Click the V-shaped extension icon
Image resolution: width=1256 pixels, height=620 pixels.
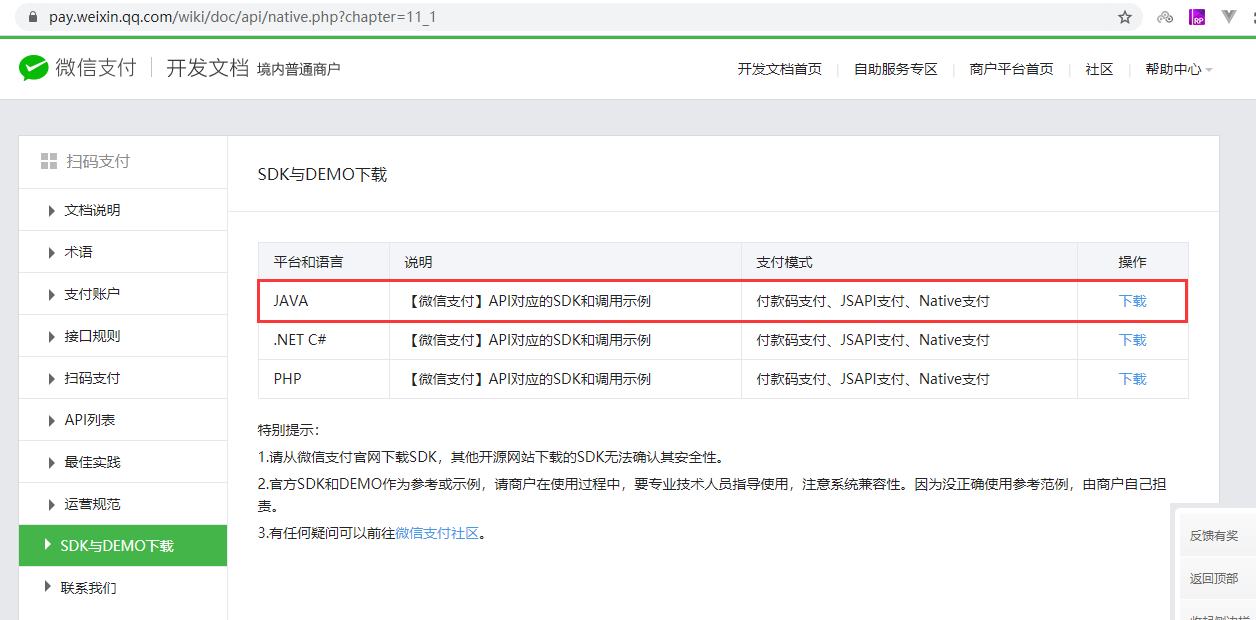(x=1229, y=16)
